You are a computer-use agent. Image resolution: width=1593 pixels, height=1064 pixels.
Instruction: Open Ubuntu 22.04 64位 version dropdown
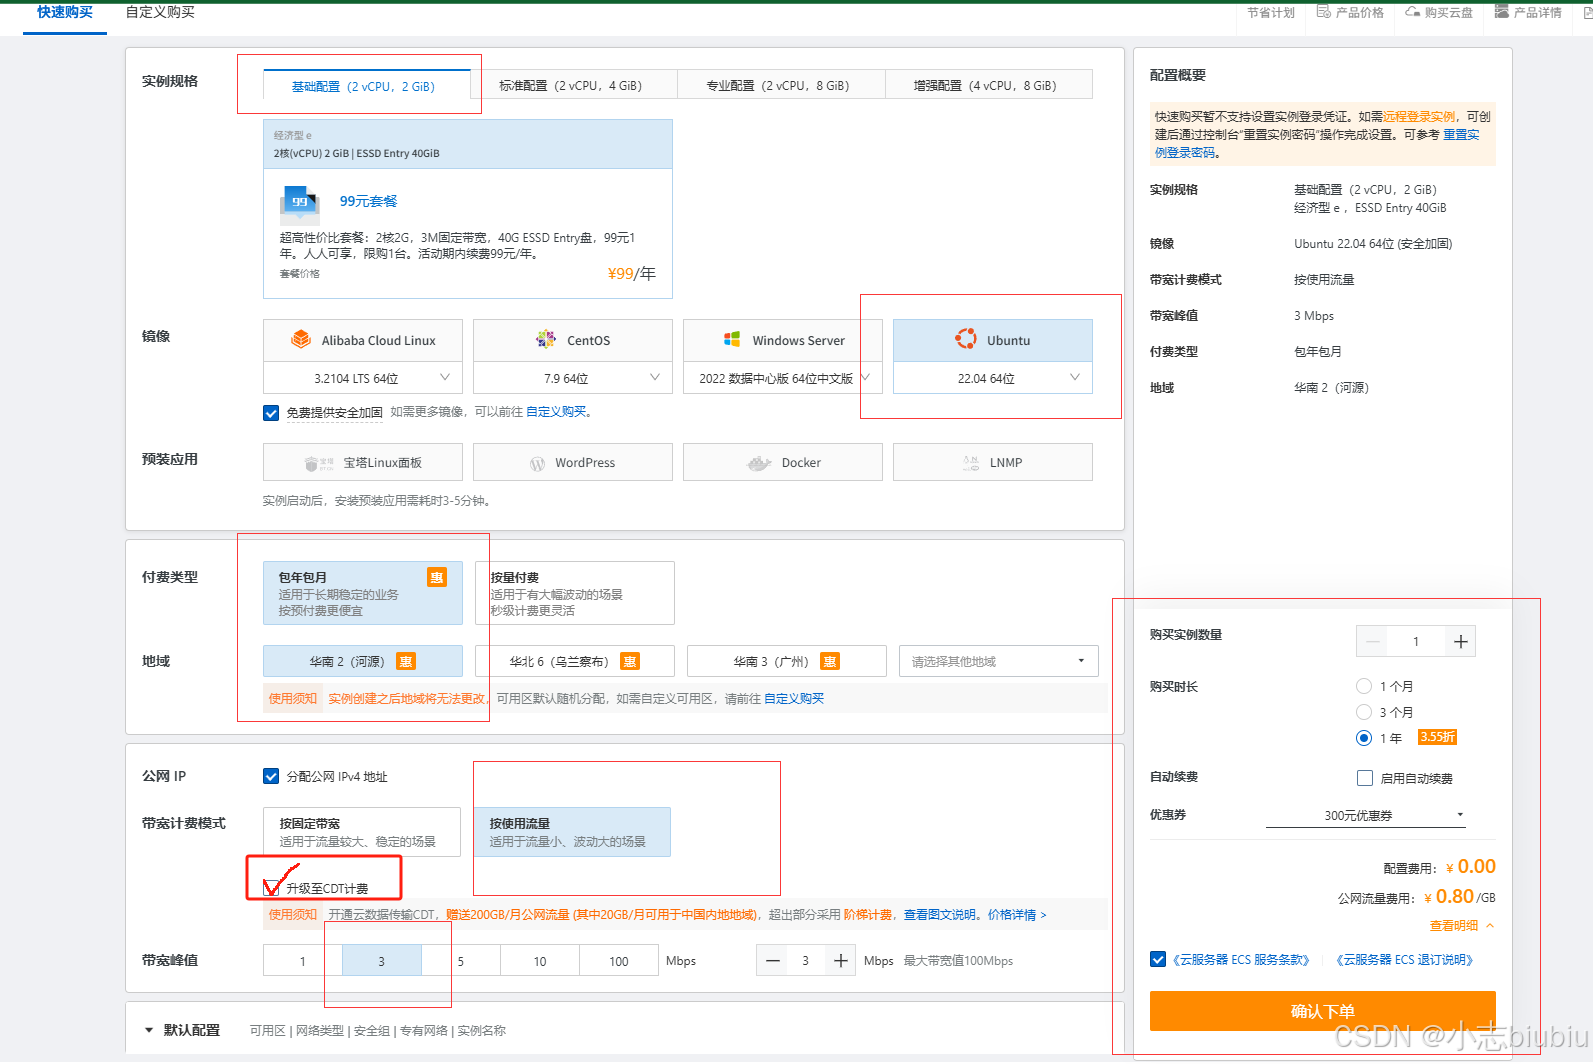[x=993, y=378]
